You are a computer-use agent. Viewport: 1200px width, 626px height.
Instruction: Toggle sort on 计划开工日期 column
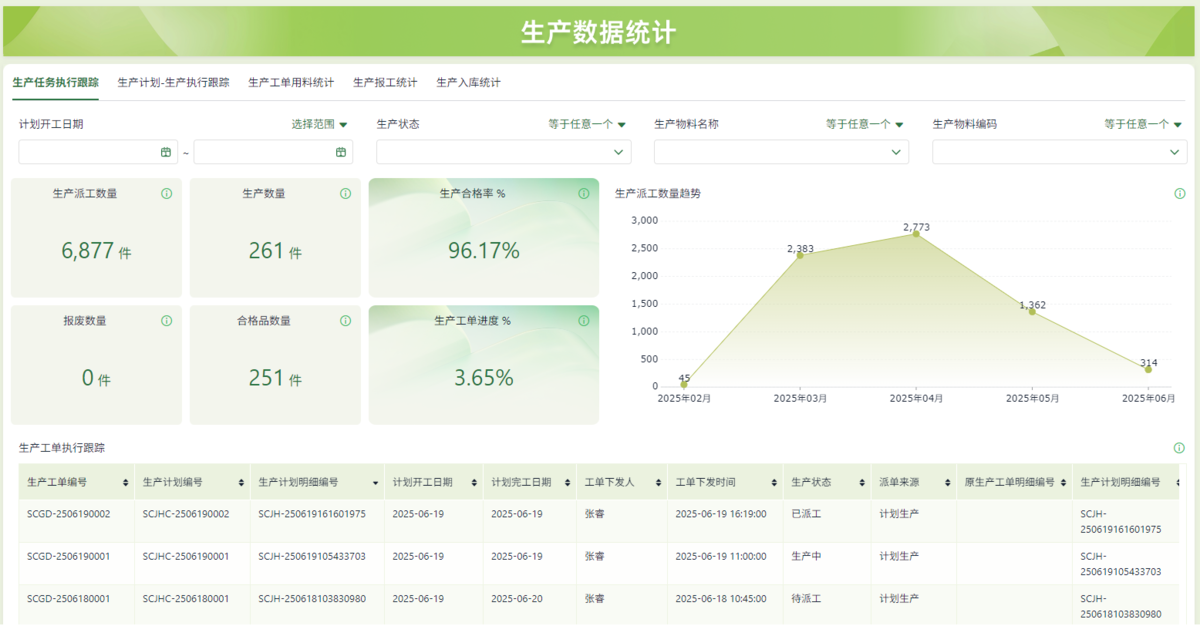[473, 483]
